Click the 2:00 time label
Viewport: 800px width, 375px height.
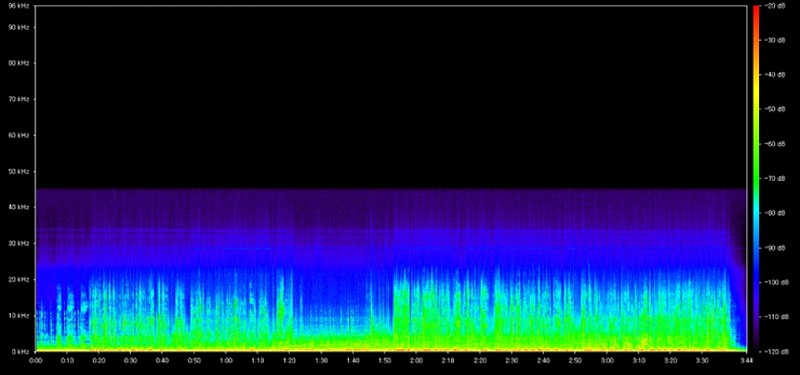point(416,360)
